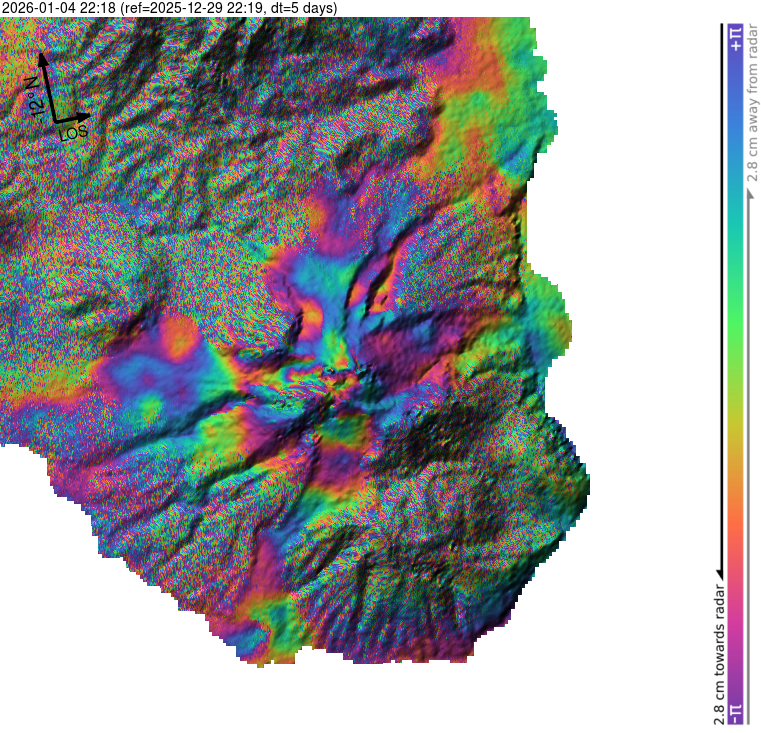
Task: Click the -12° N heading label
Action: point(33,98)
